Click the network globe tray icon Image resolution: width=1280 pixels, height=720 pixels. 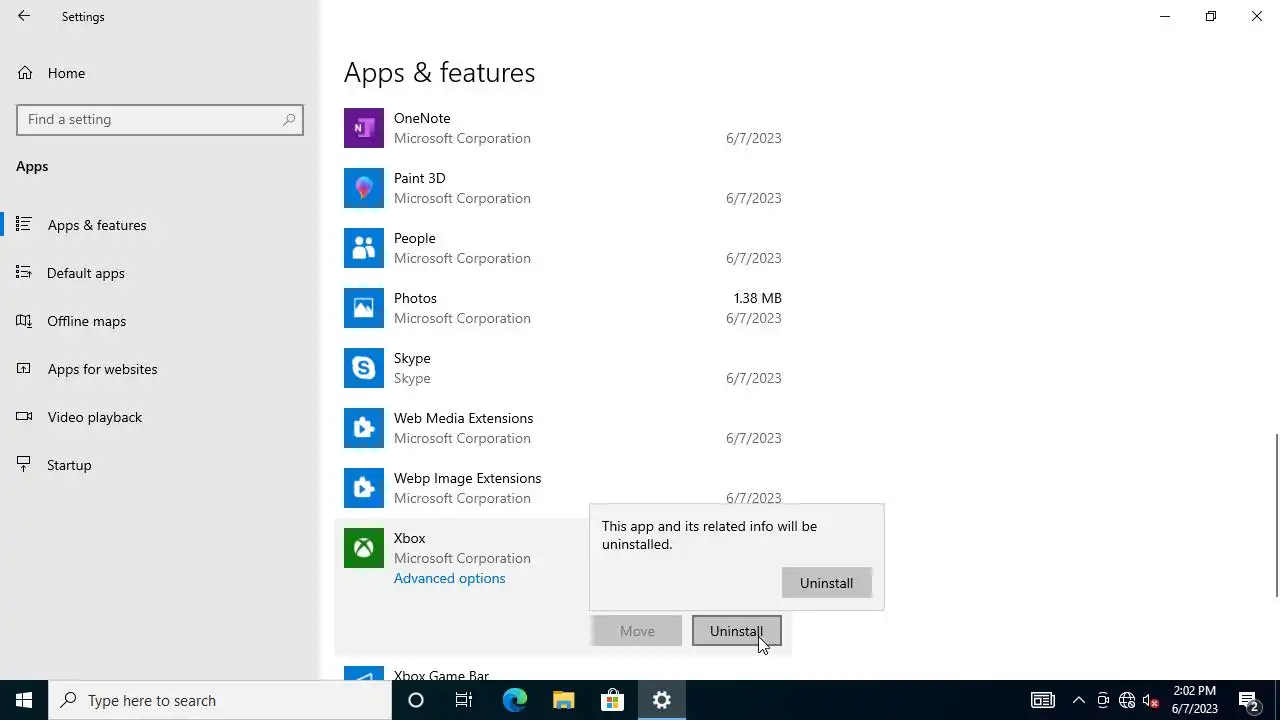pyautogui.click(x=1127, y=700)
